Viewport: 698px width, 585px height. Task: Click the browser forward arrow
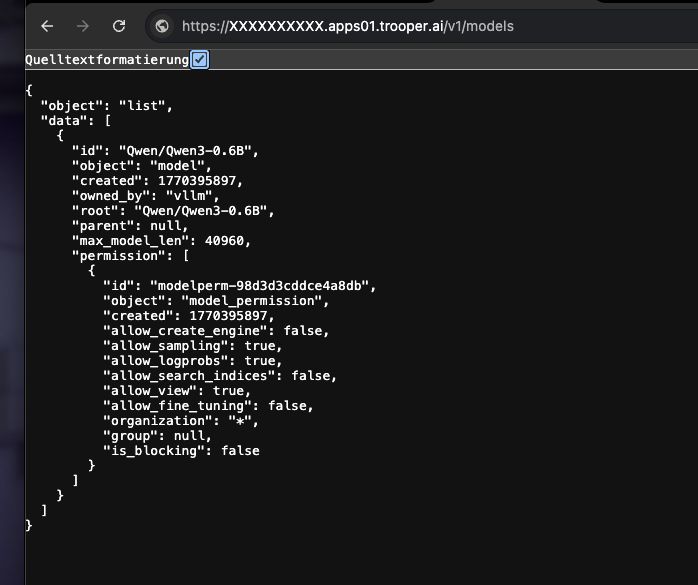coord(84,26)
